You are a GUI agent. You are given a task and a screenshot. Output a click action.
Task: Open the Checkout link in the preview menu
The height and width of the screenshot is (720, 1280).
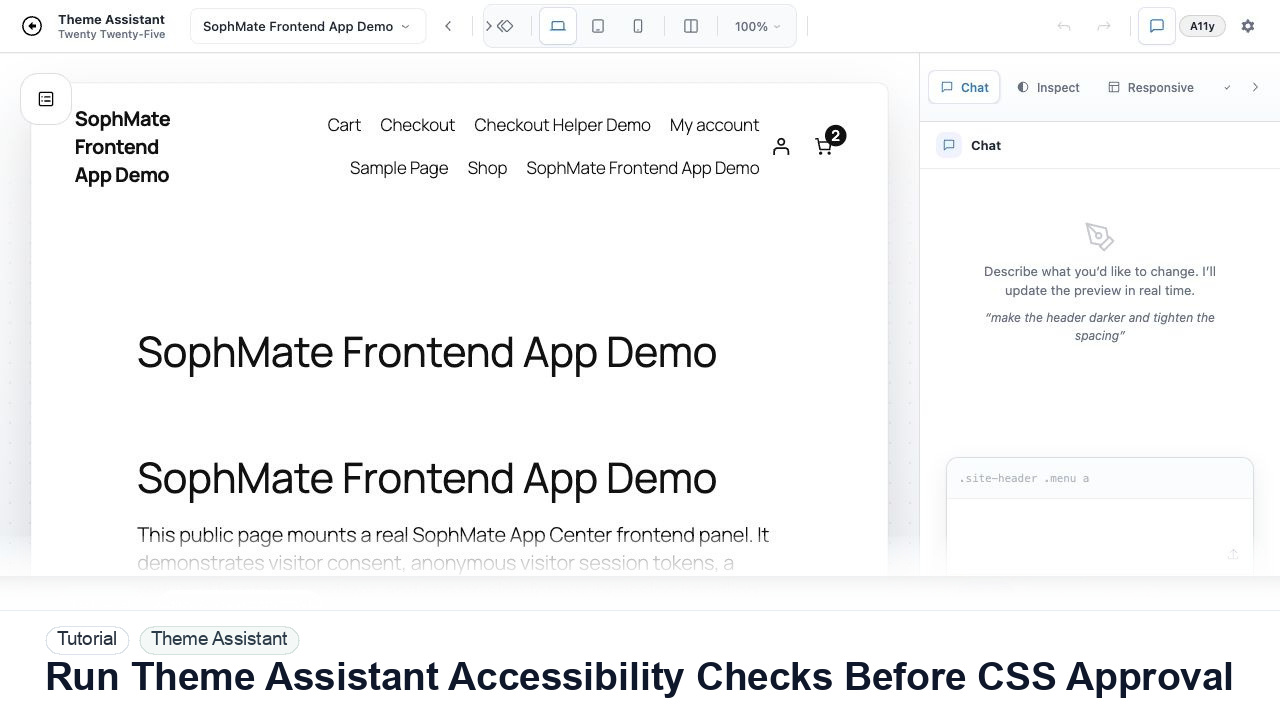point(417,125)
